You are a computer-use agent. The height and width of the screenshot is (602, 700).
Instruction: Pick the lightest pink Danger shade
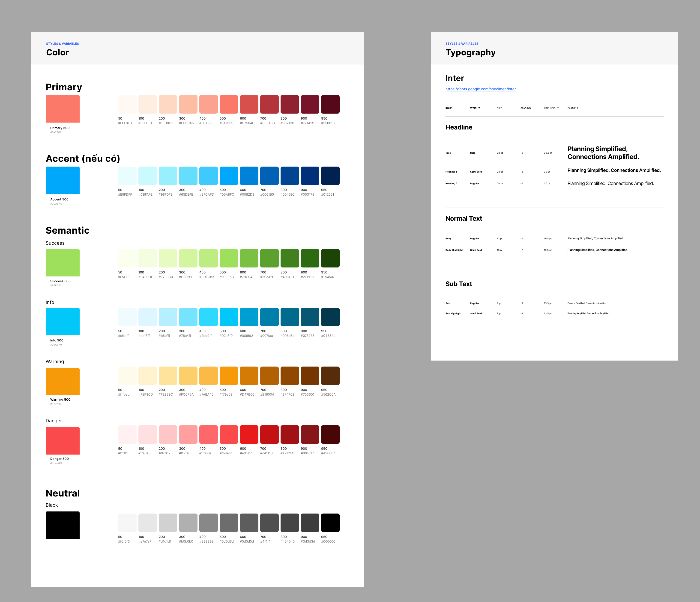click(x=127, y=435)
